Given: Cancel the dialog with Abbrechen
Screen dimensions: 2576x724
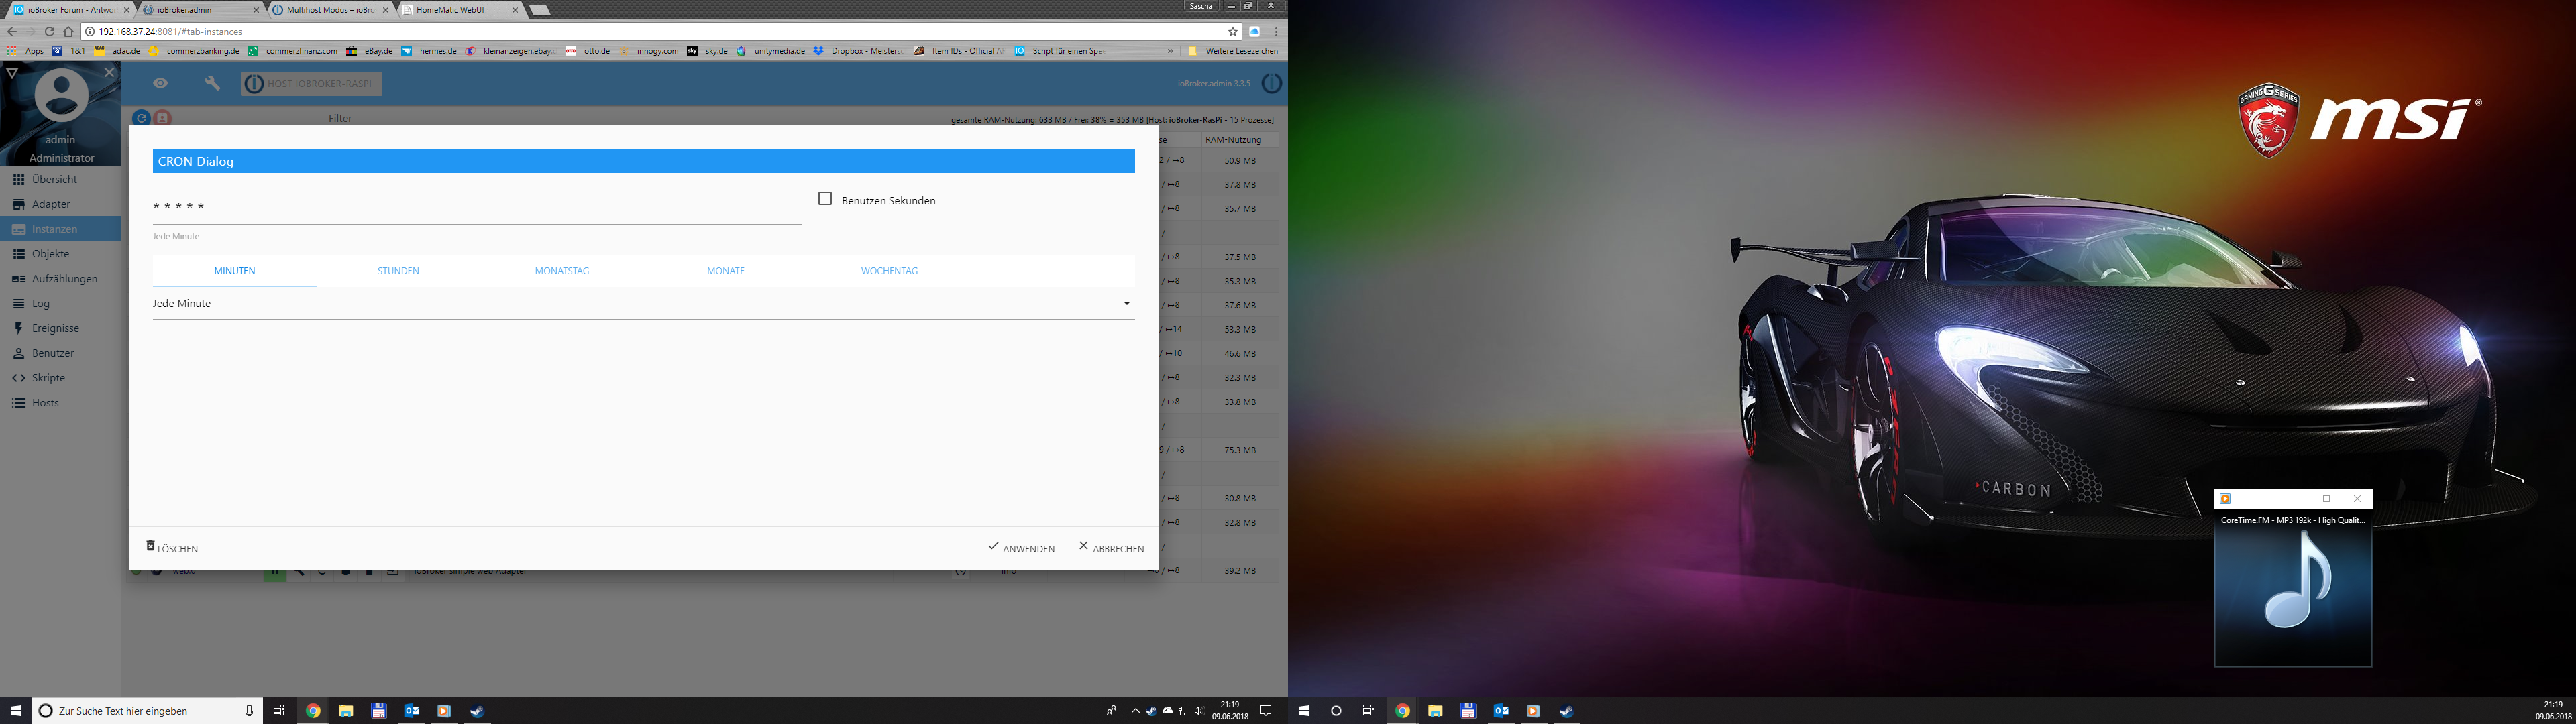Looking at the screenshot, I should pyautogui.click(x=1111, y=548).
